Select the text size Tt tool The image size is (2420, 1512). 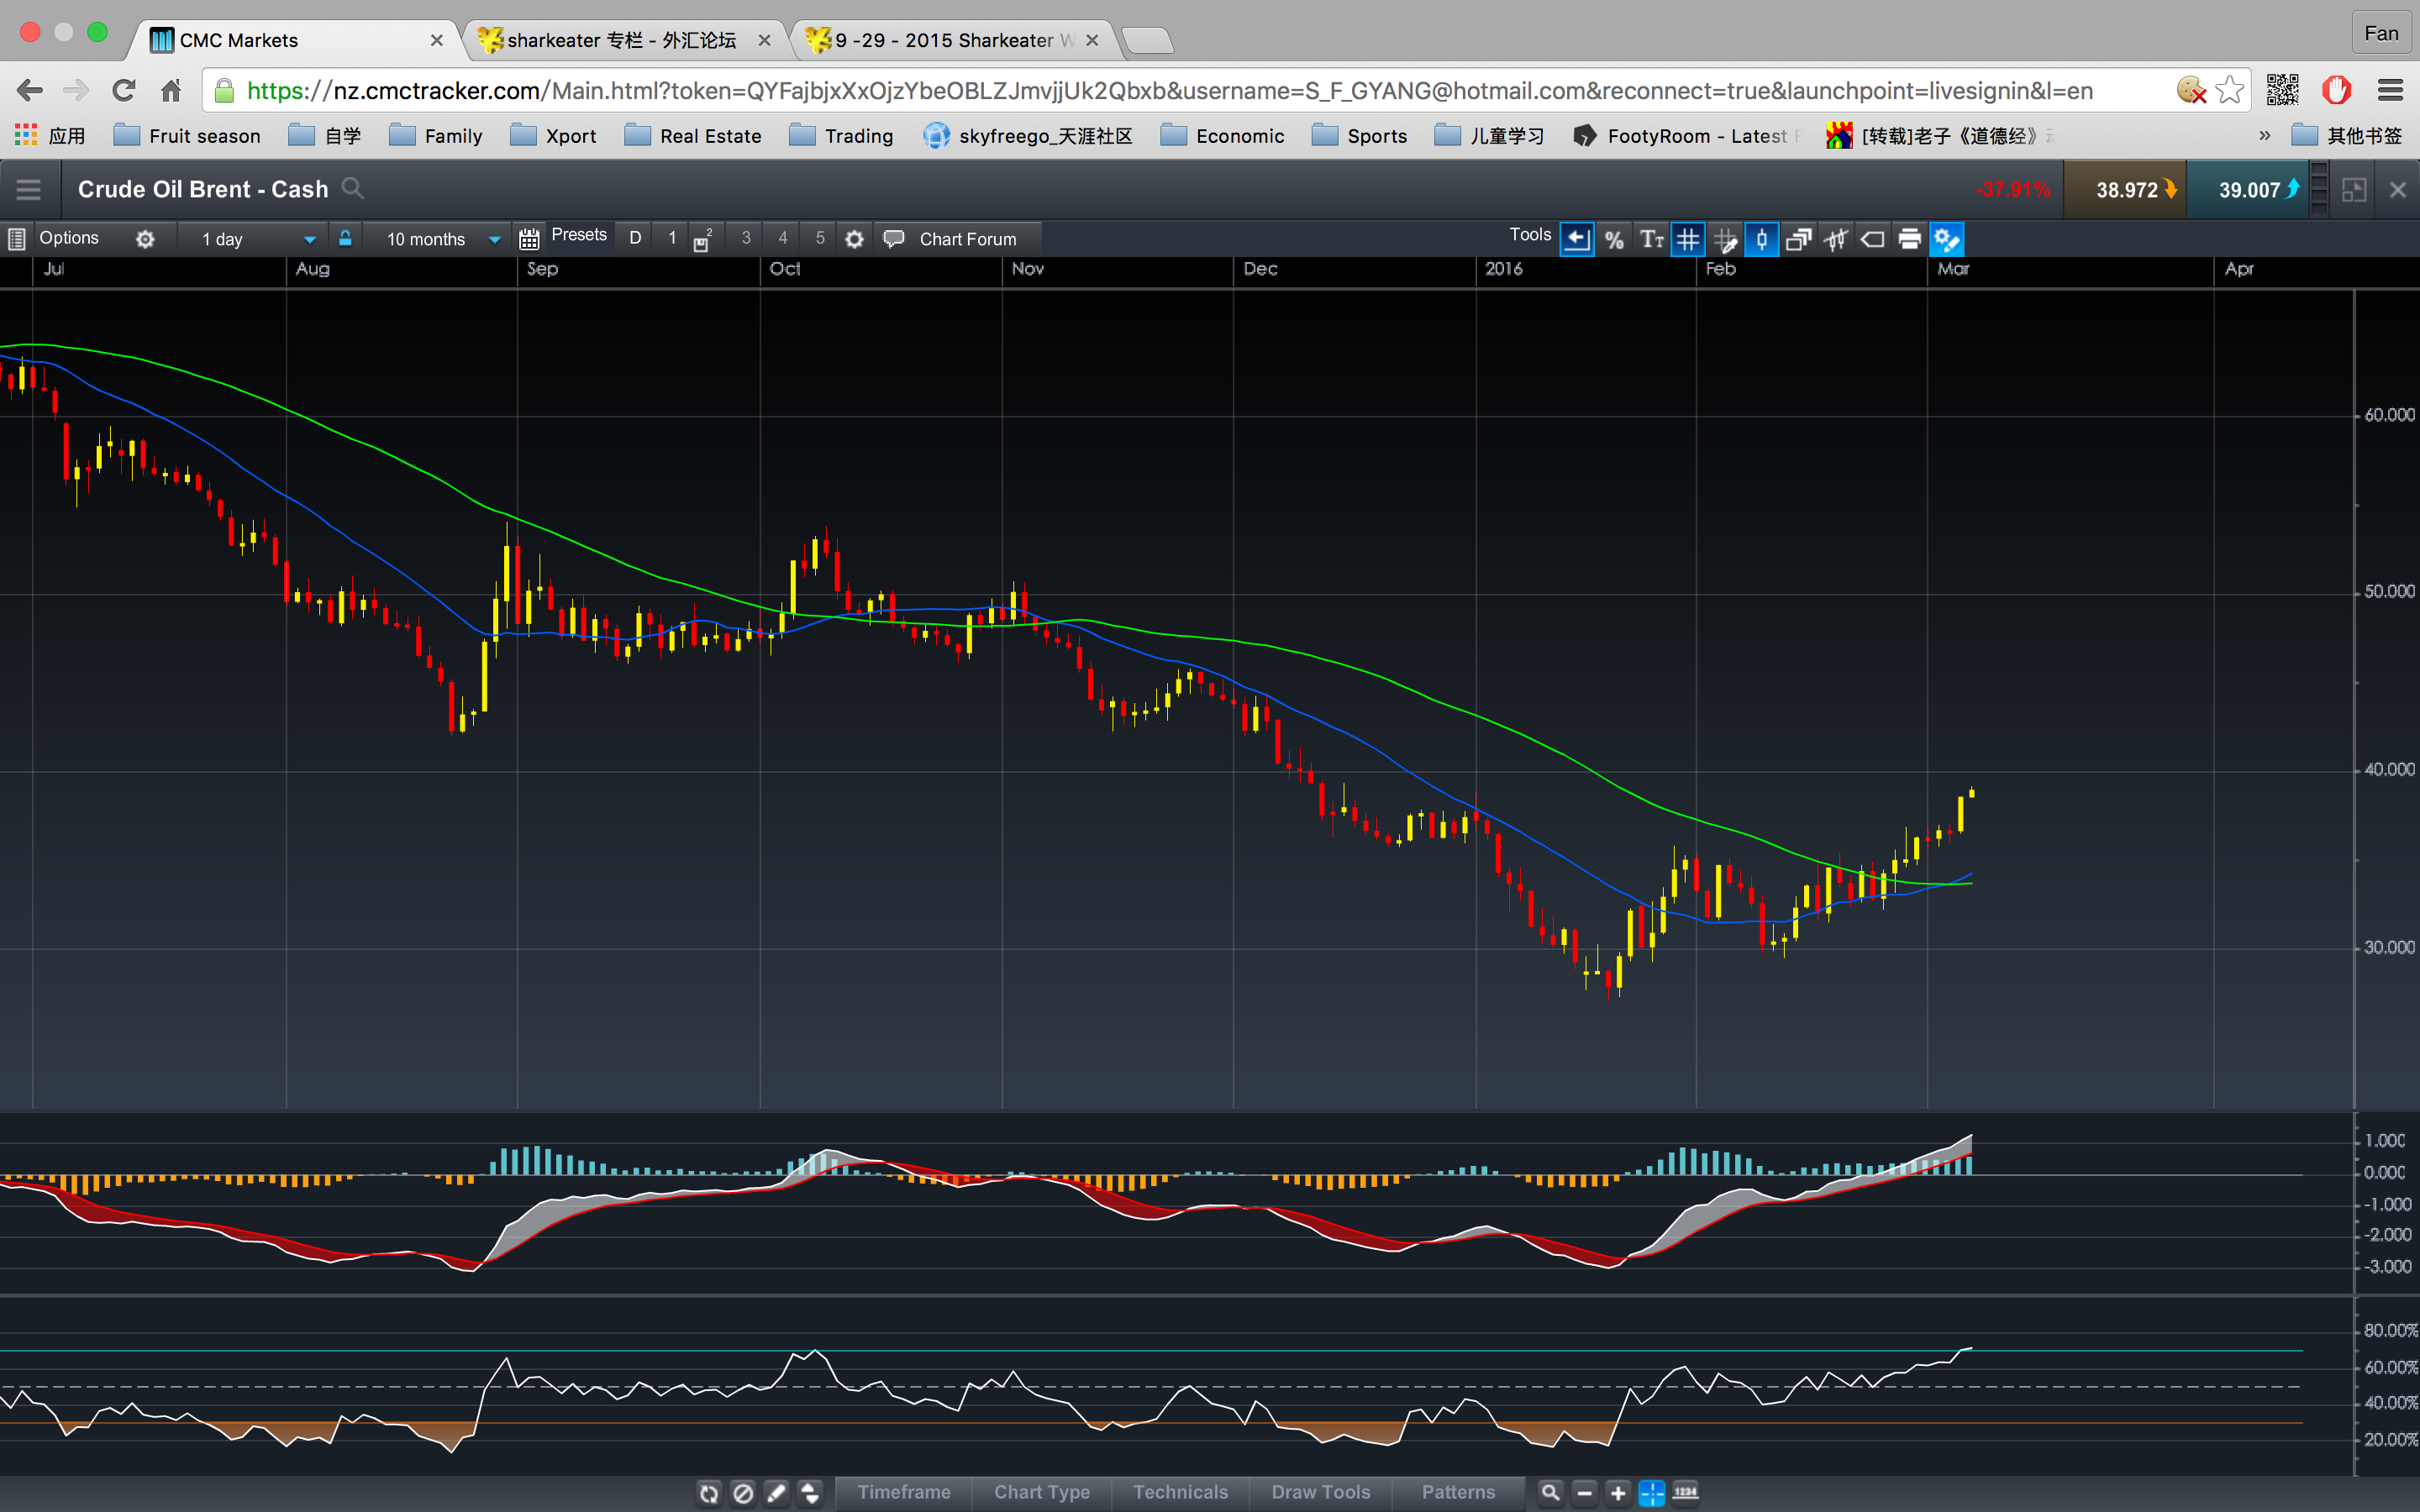[1651, 239]
